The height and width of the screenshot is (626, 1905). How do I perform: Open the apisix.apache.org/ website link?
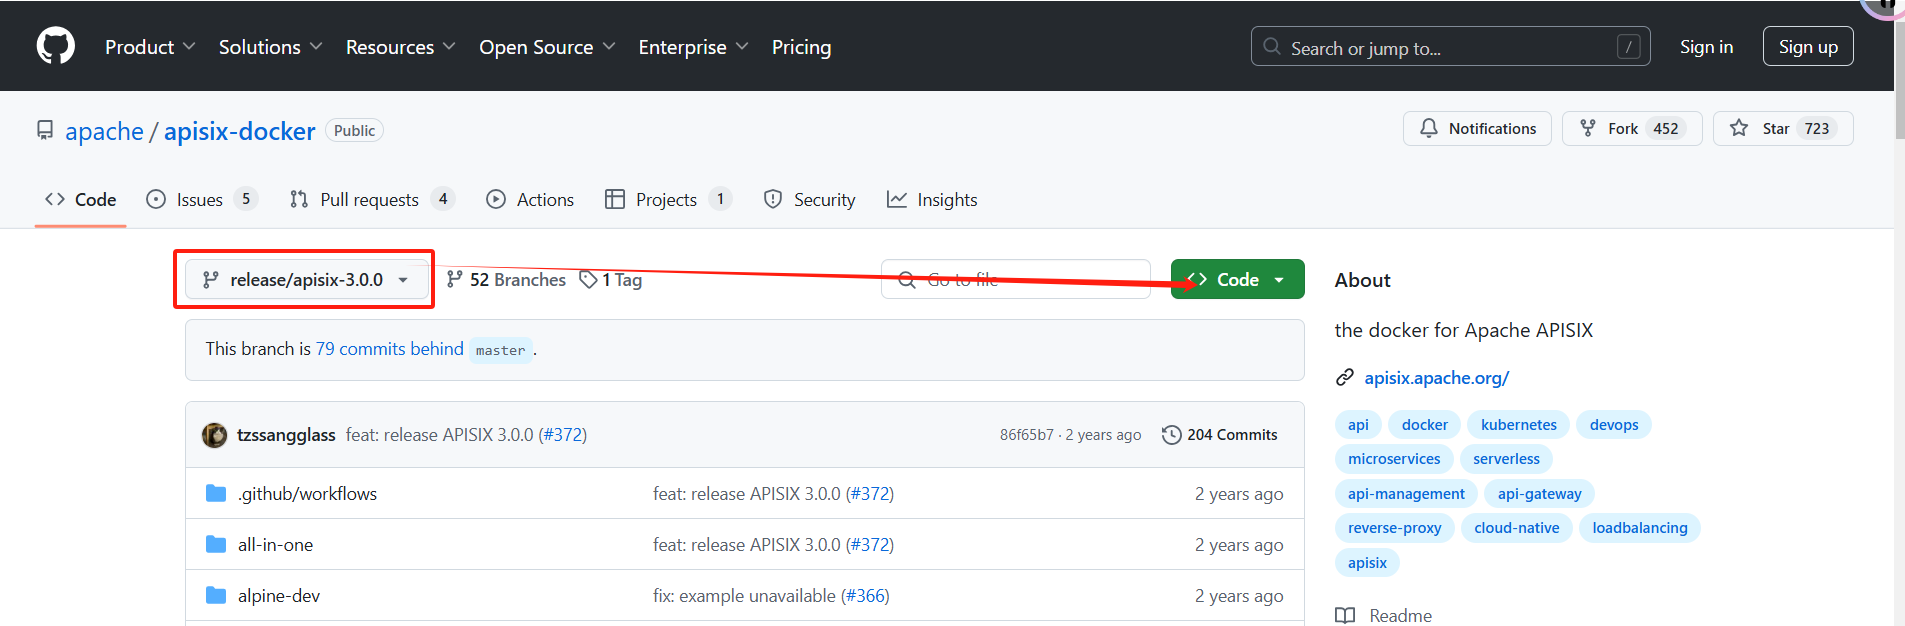pos(1436,377)
